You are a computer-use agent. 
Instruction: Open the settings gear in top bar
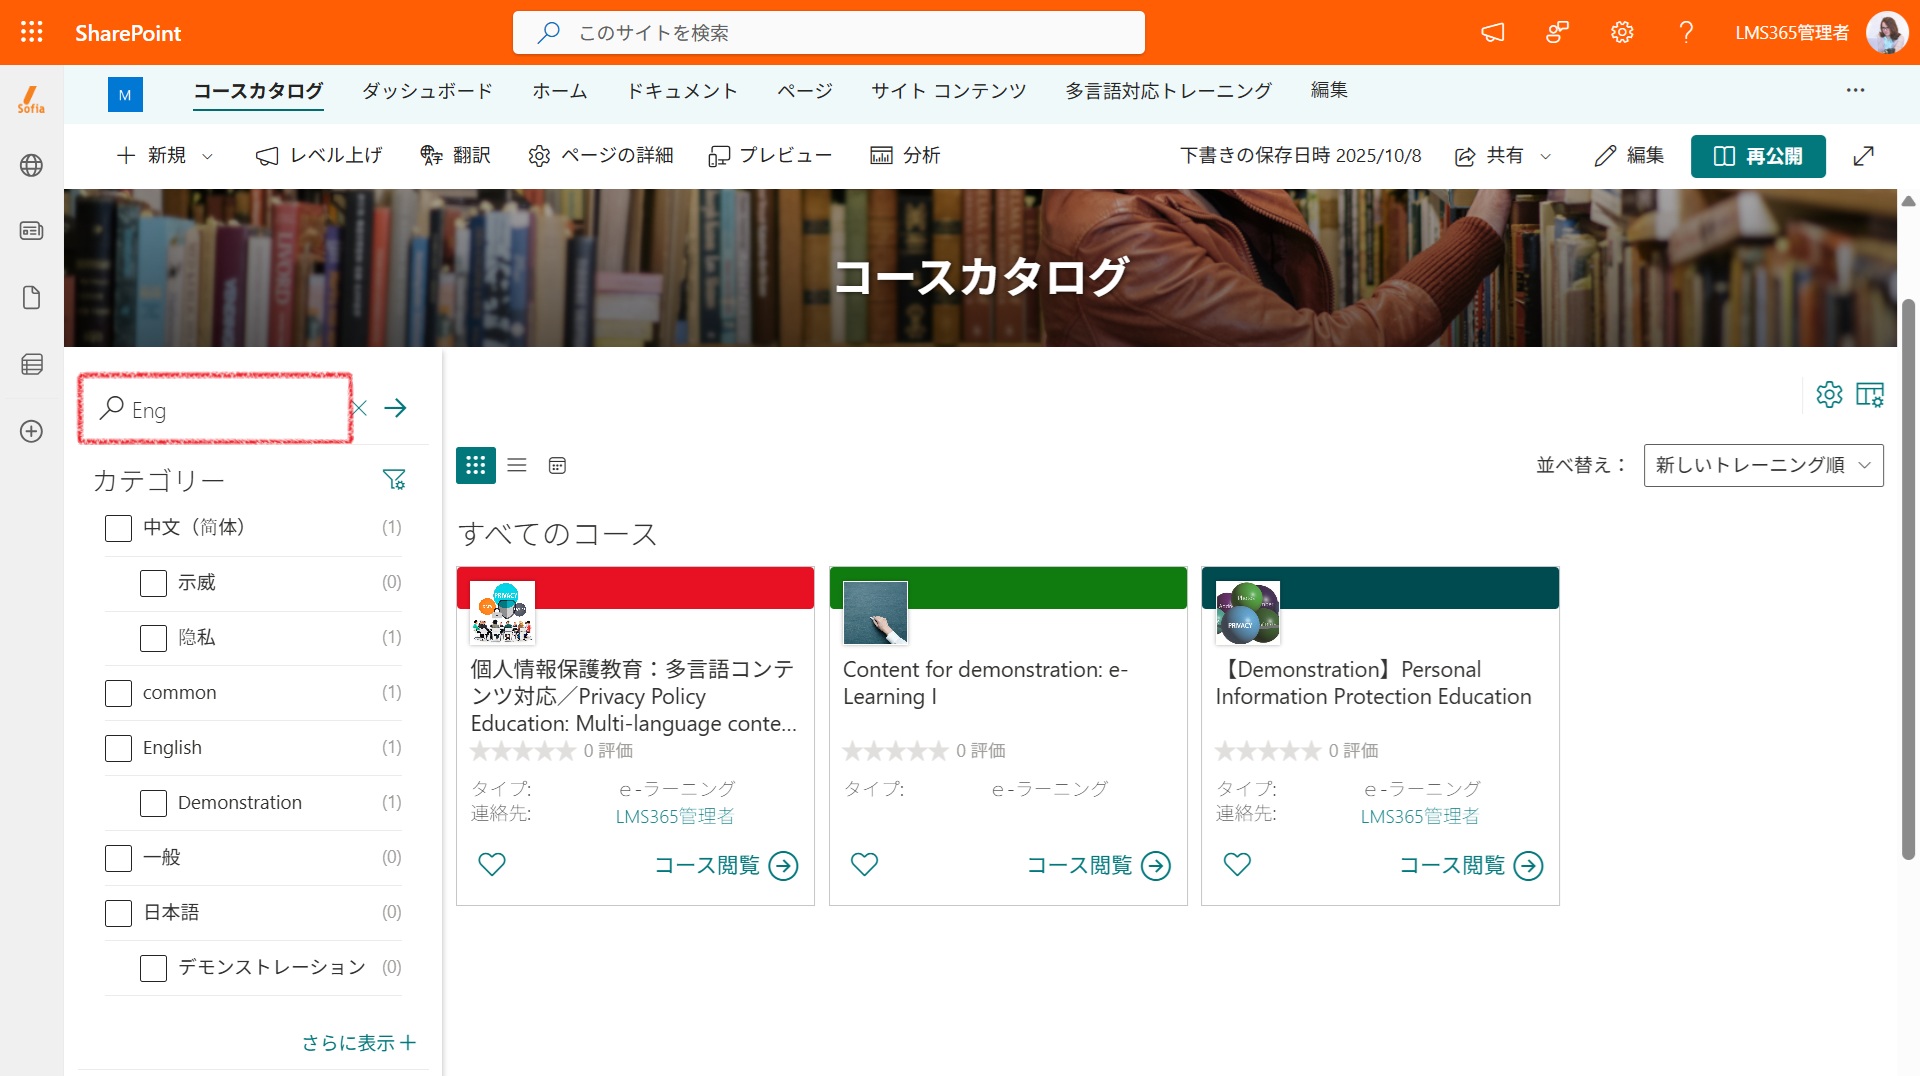1622,32
